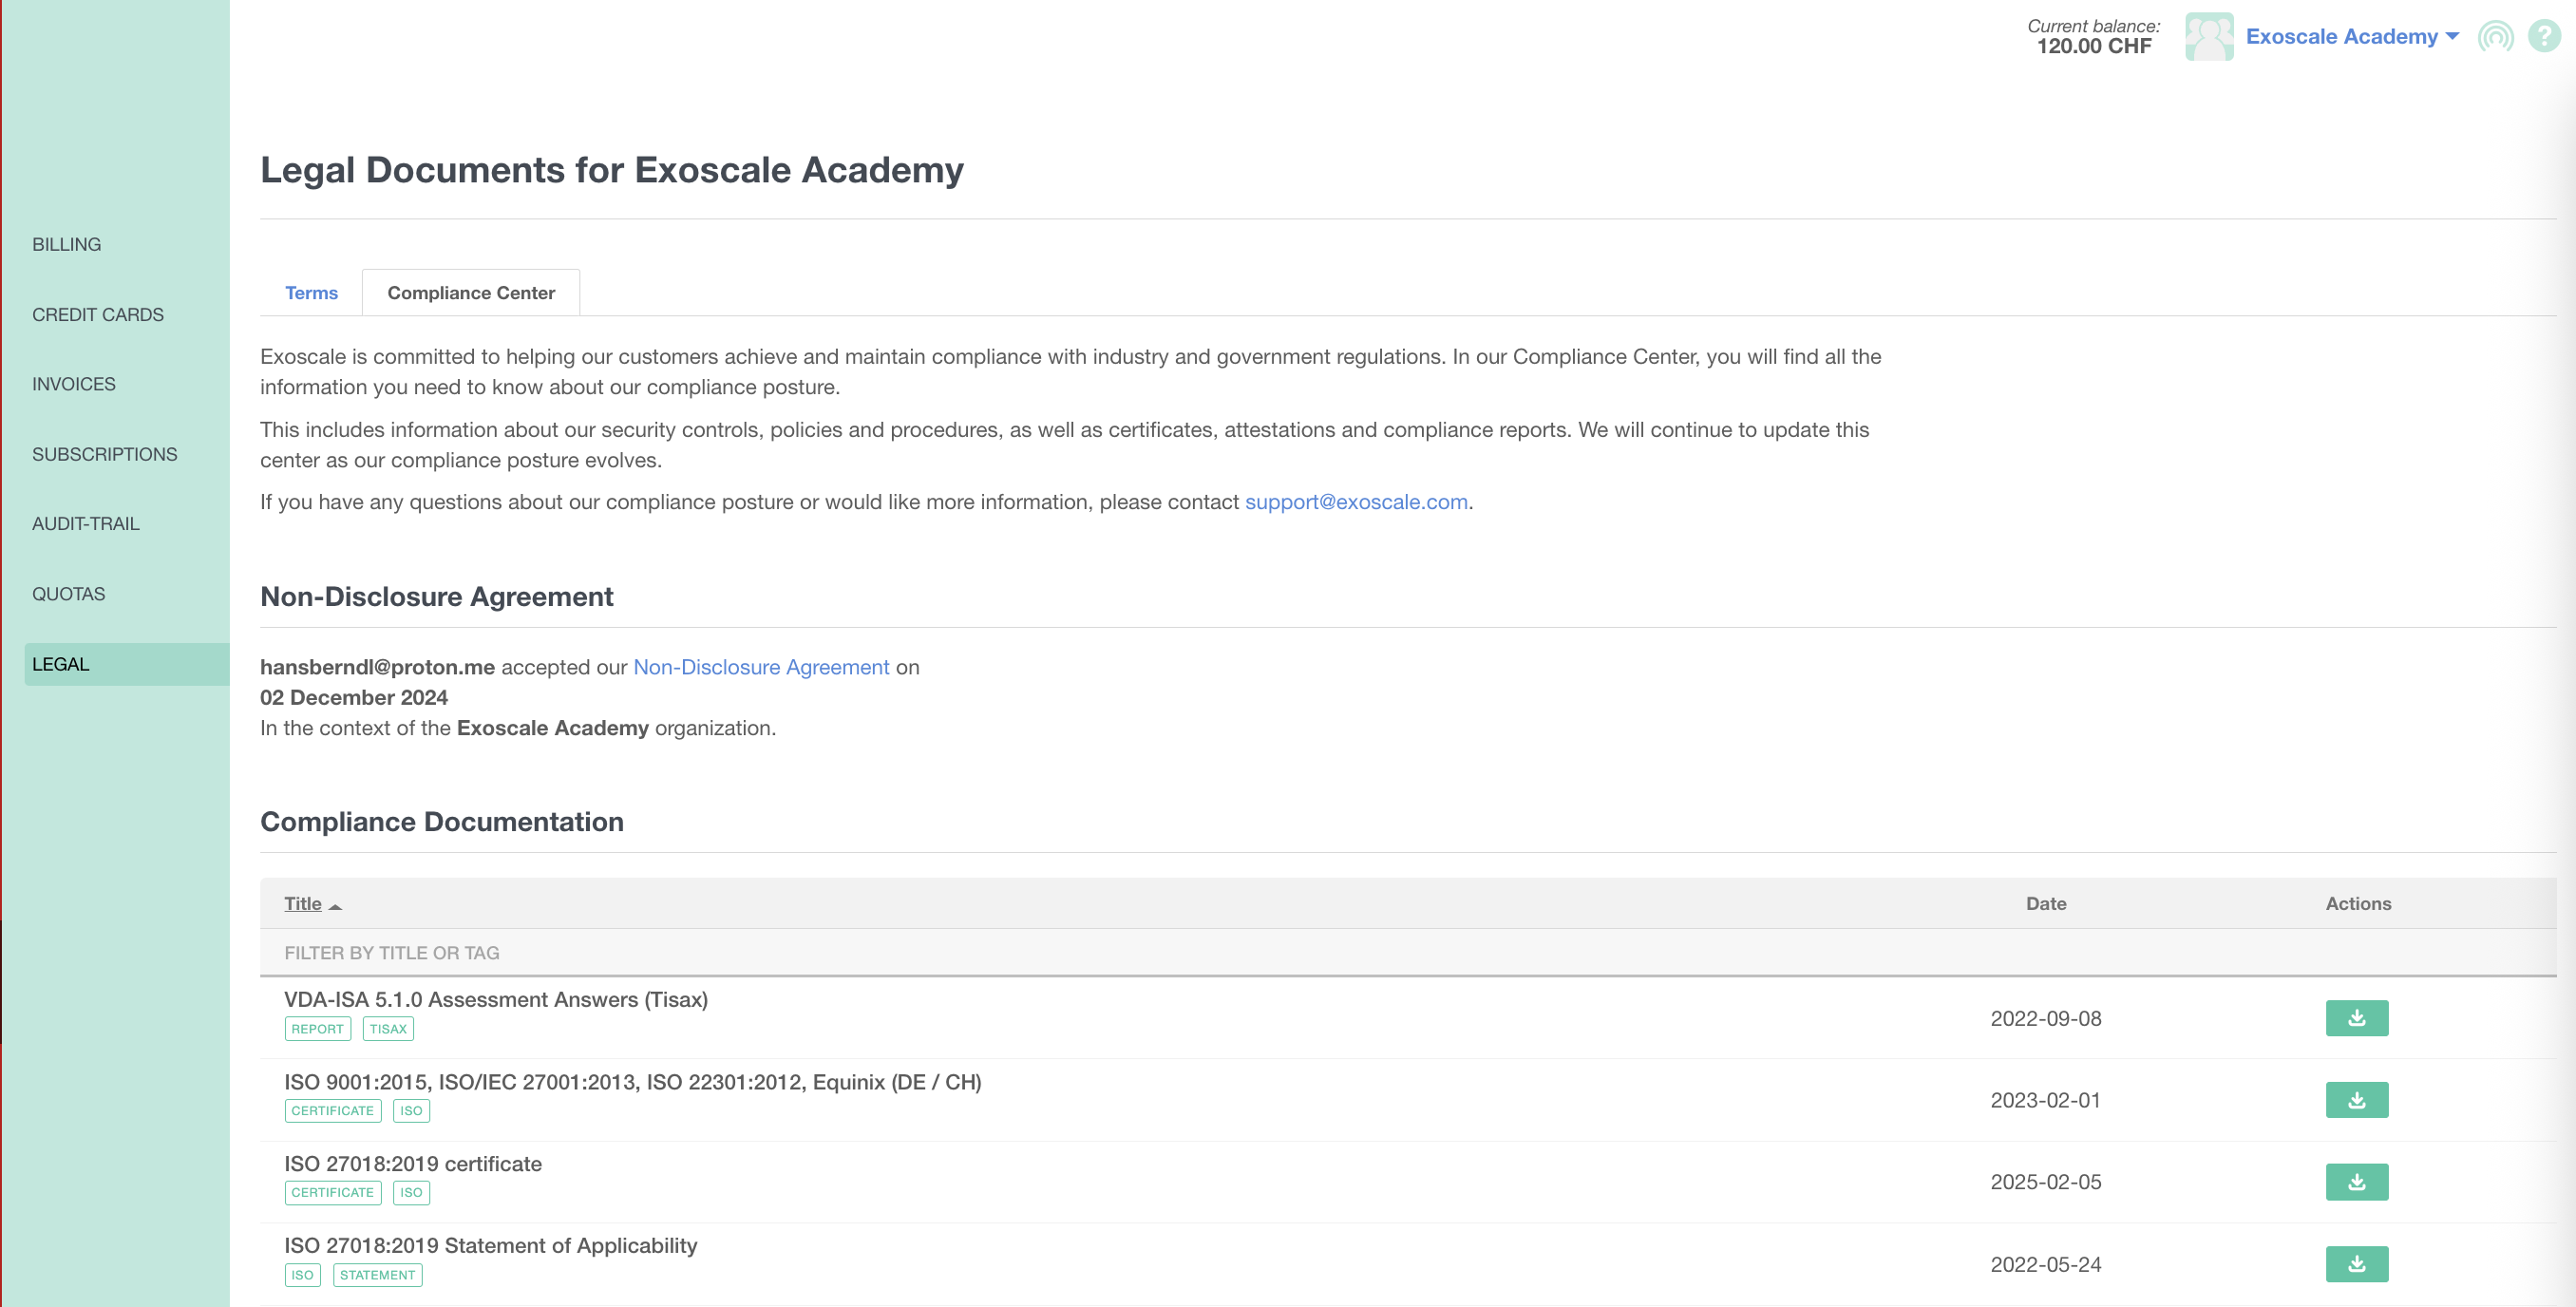2576x1307 pixels.
Task: Open the Credit Cards section
Action: coord(98,314)
